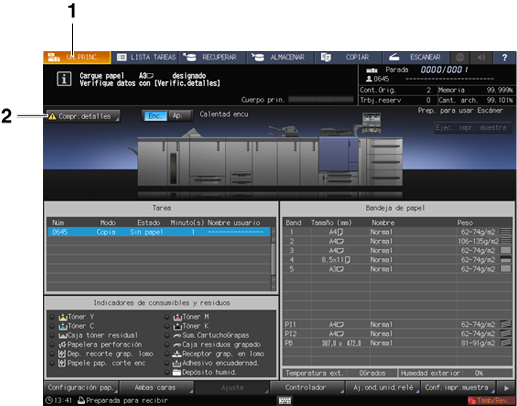
Task: Open Configuración pap. settings
Action: (81, 388)
